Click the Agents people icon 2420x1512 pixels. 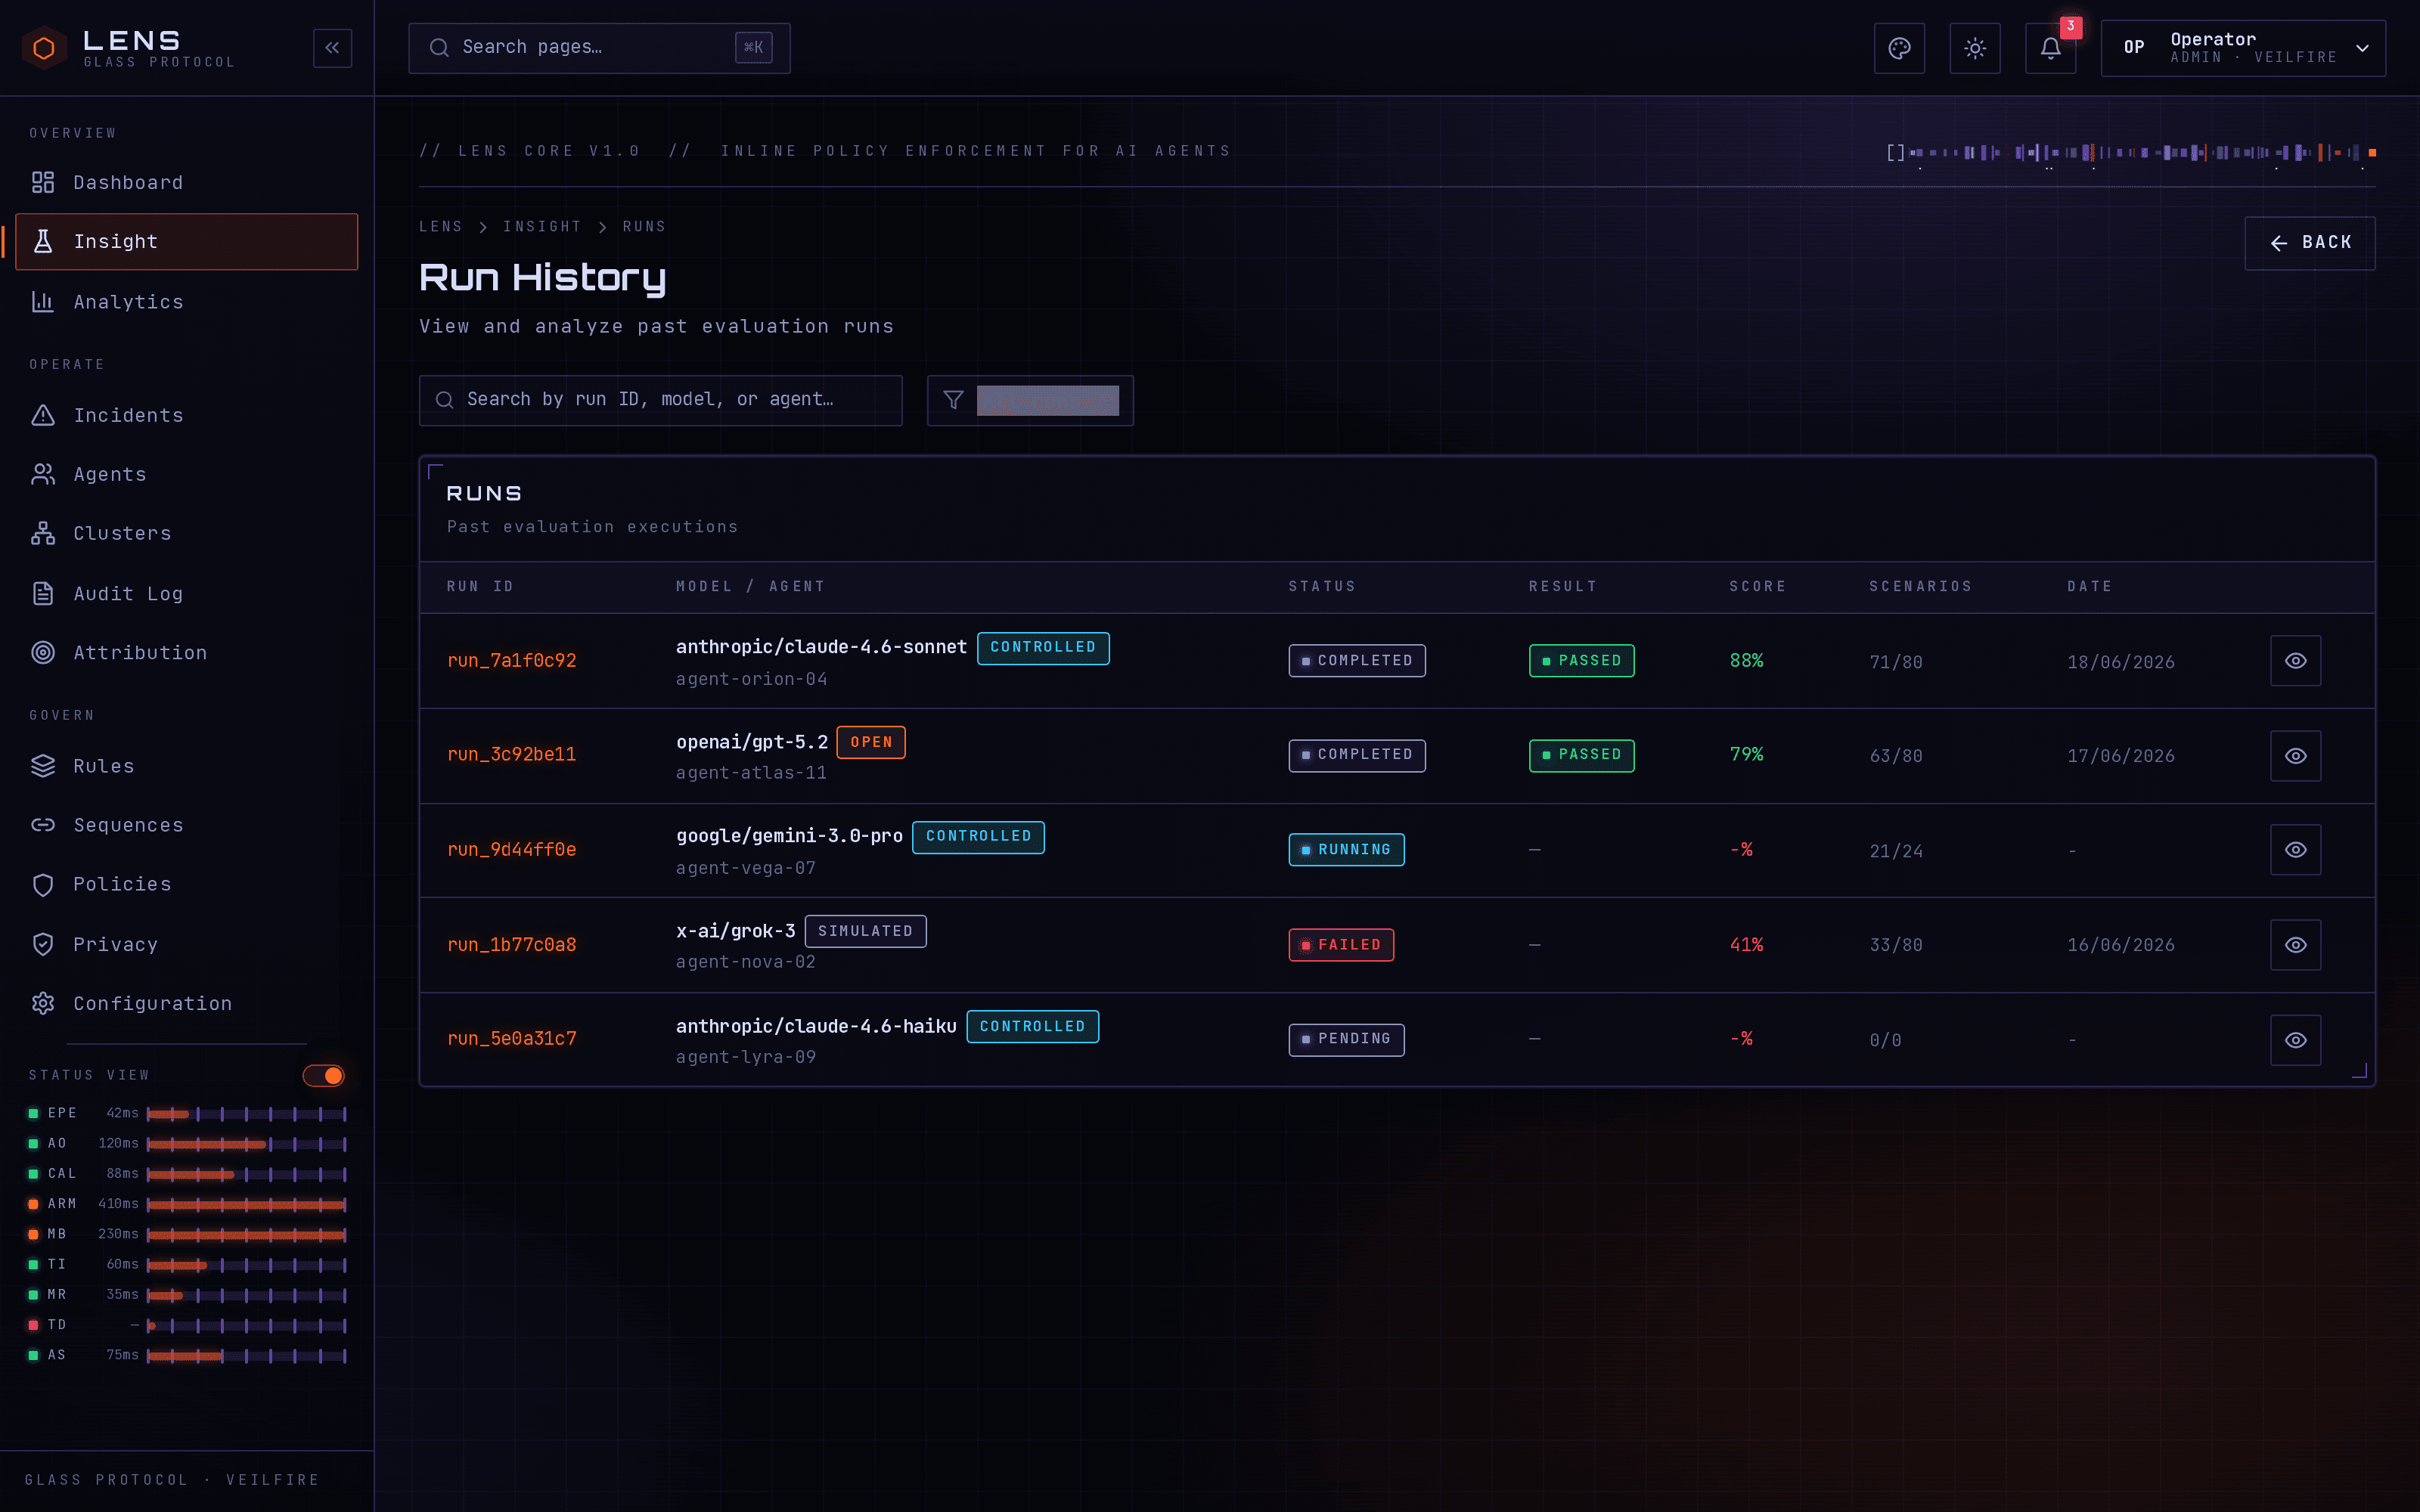tap(43, 474)
